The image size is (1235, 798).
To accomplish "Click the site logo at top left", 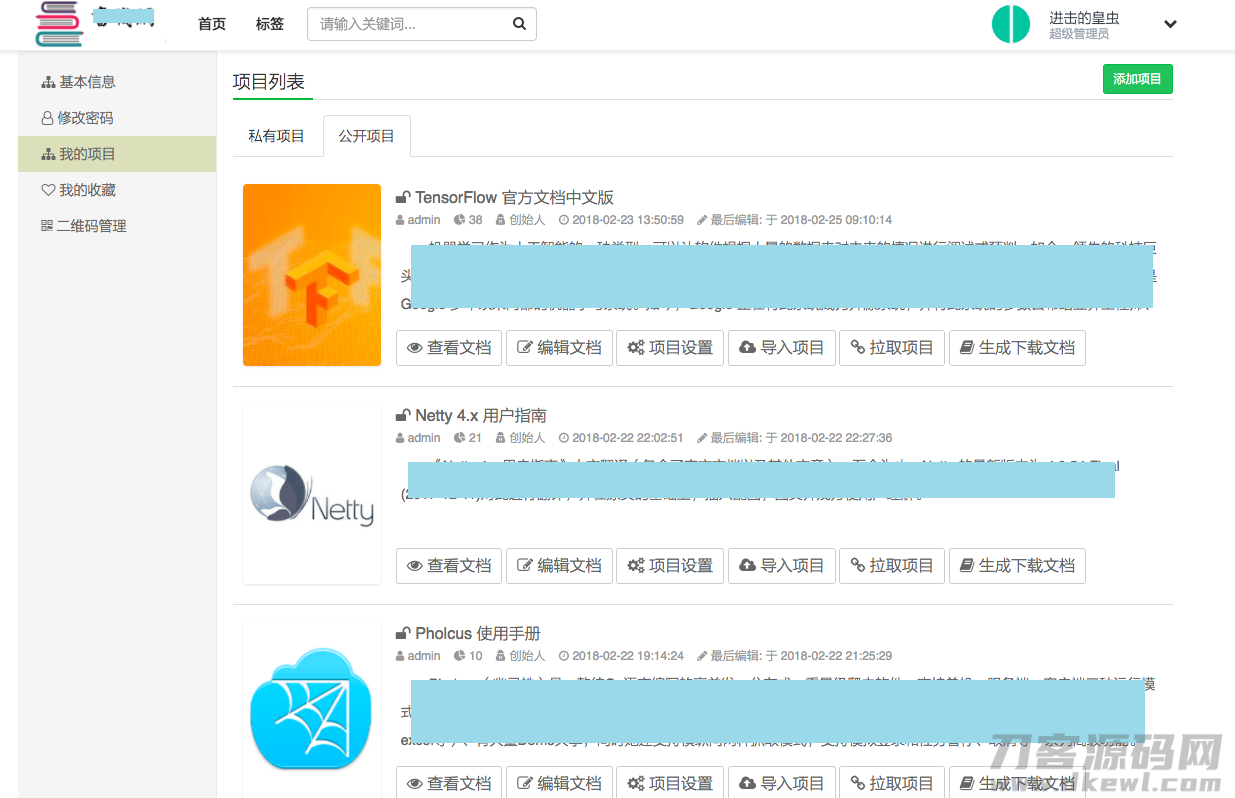I will pos(58,24).
